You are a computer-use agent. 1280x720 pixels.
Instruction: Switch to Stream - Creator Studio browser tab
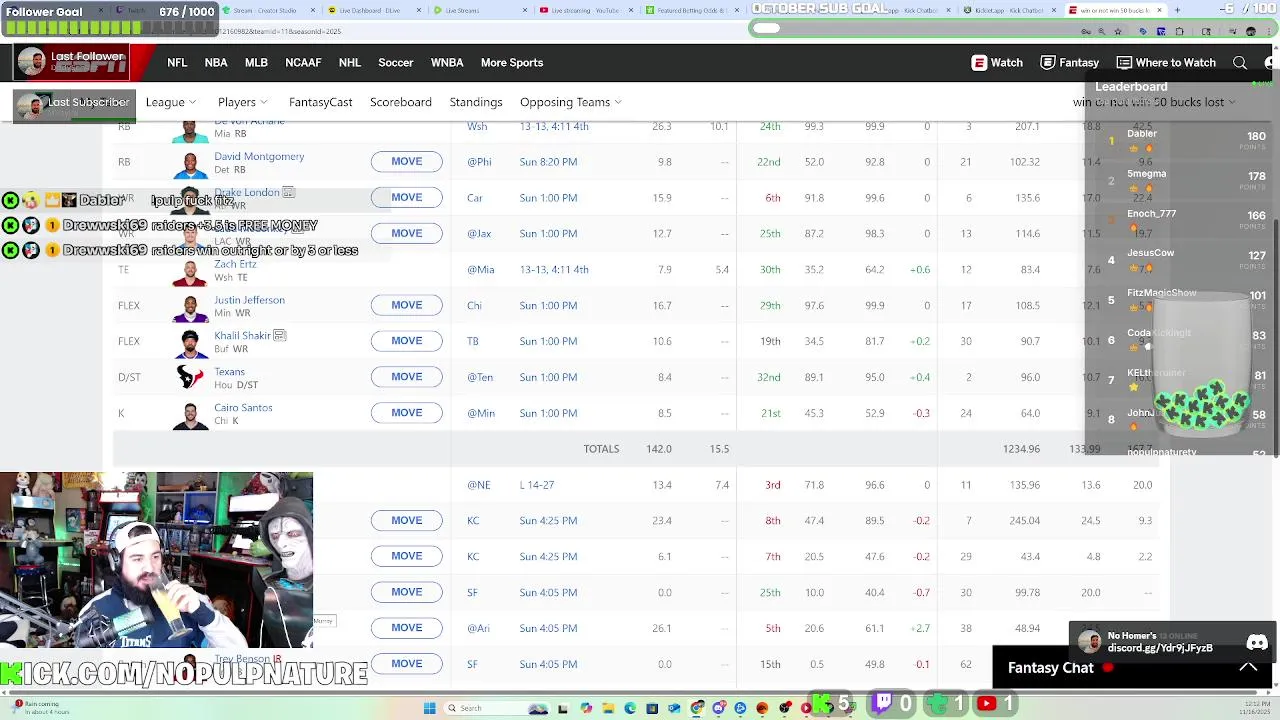pos(270,10)
